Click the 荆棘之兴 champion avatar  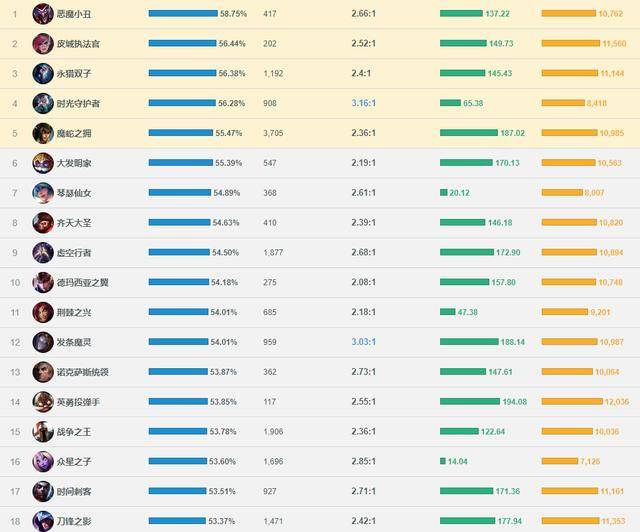point(43,312)
